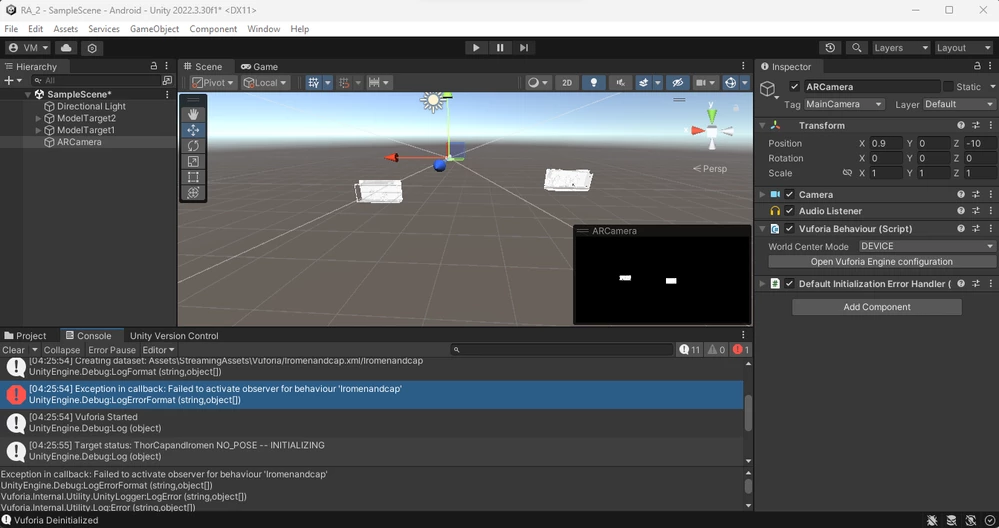Screen dimensions: 999x528
Task: Open the Console Editor dropdown
Action: tap(158, 350)
